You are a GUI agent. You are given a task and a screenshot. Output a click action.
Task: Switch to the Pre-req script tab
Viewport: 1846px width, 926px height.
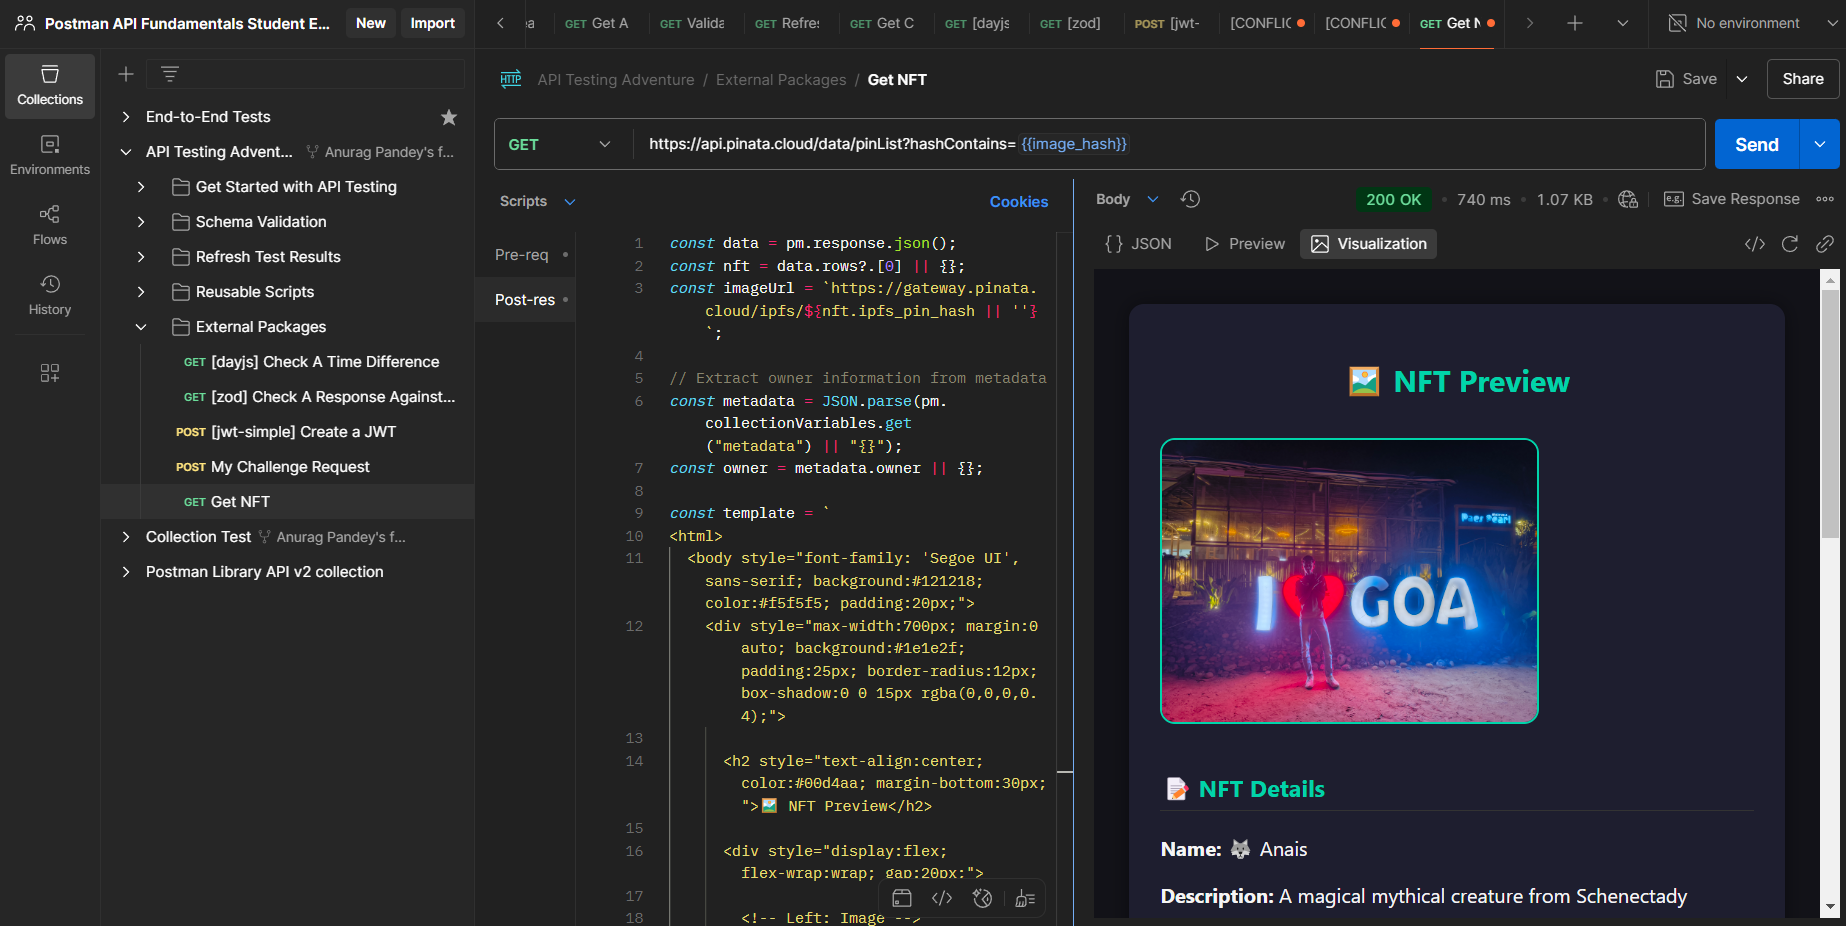tap(526, 255)
